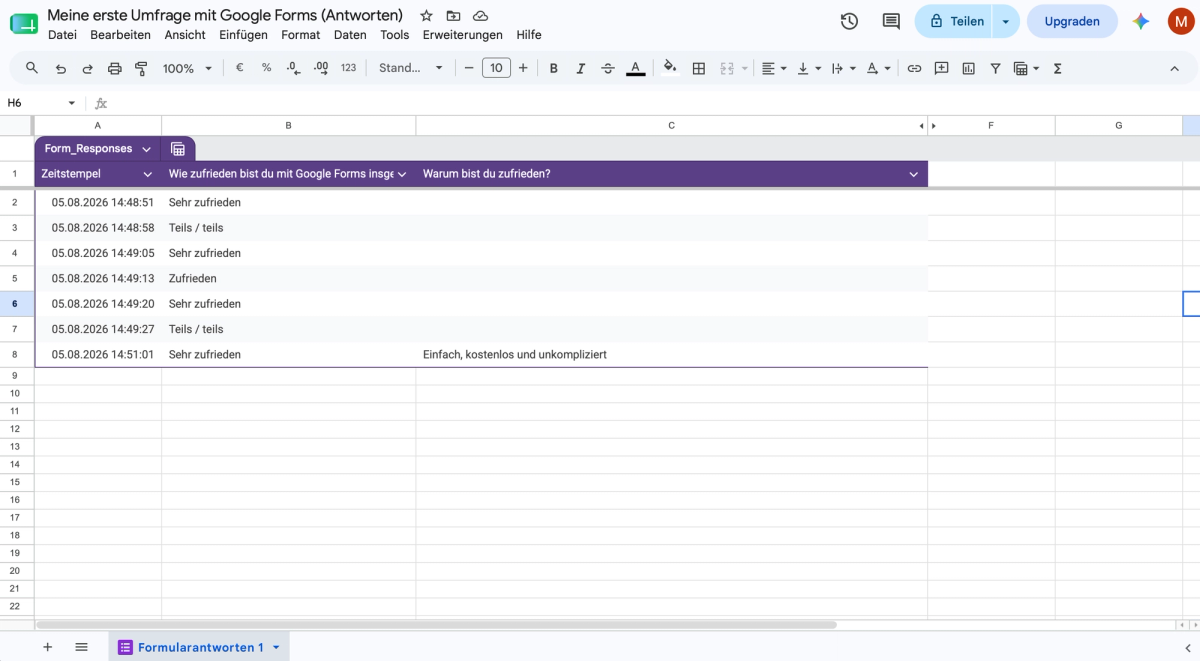
Task: Open font family dropdown
Action: 411,68
